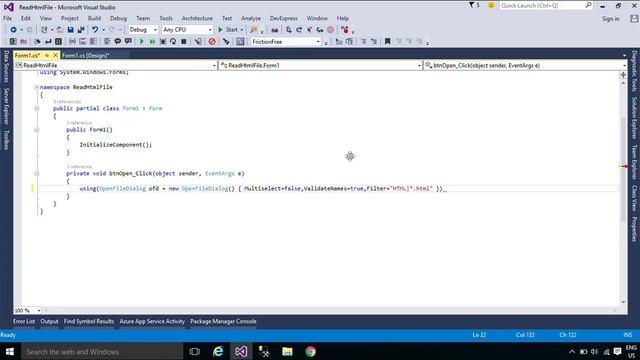Open the Toolbox side panel
Screen dimensions: 640x360
coord(6,140)
